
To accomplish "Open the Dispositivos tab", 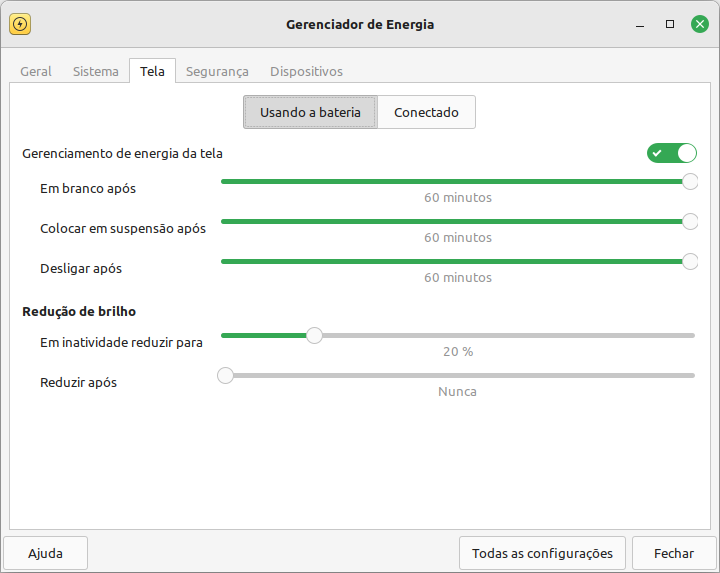I will tap(306, 72).
